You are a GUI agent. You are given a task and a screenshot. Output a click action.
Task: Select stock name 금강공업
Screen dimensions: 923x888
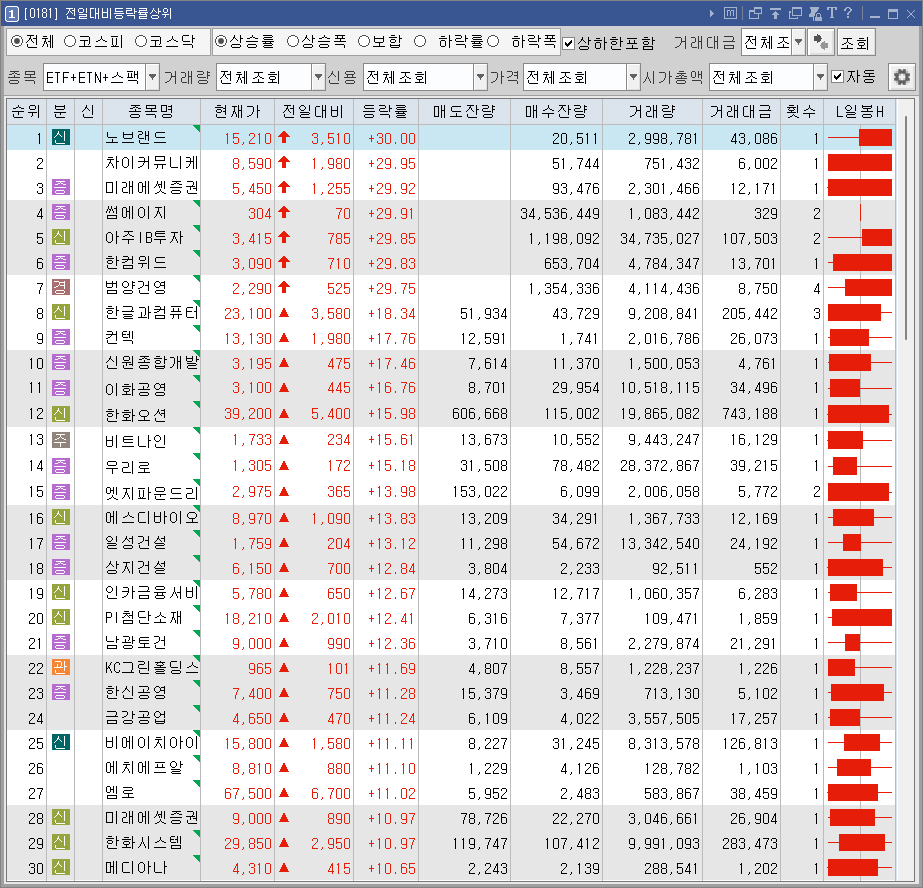pyautogui.click(x=136, y=718)
